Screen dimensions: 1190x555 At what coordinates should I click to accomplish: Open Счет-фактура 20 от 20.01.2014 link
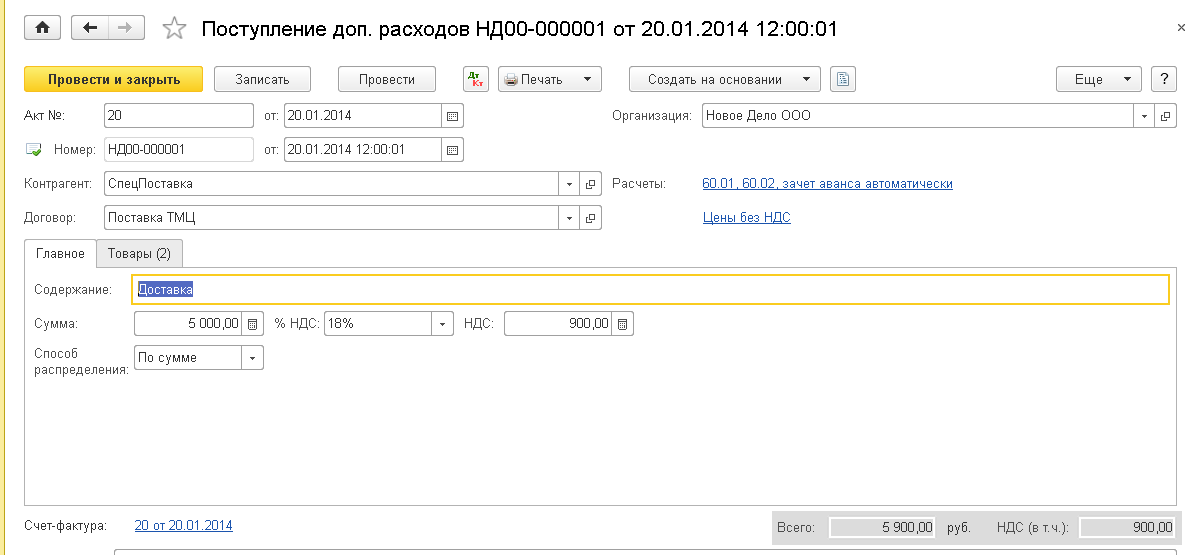tap(183, 525)
